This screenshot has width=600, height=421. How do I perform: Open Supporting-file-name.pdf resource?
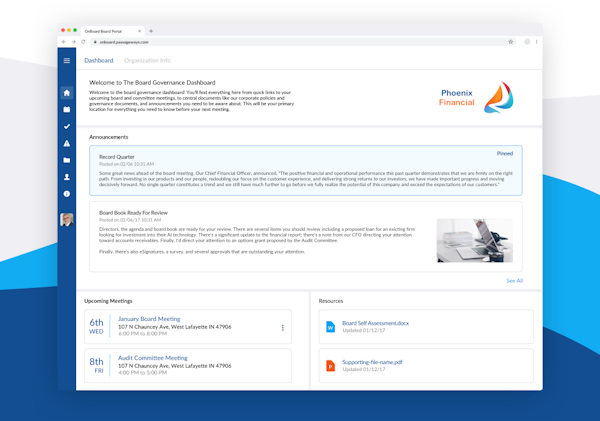pos(372,362)
